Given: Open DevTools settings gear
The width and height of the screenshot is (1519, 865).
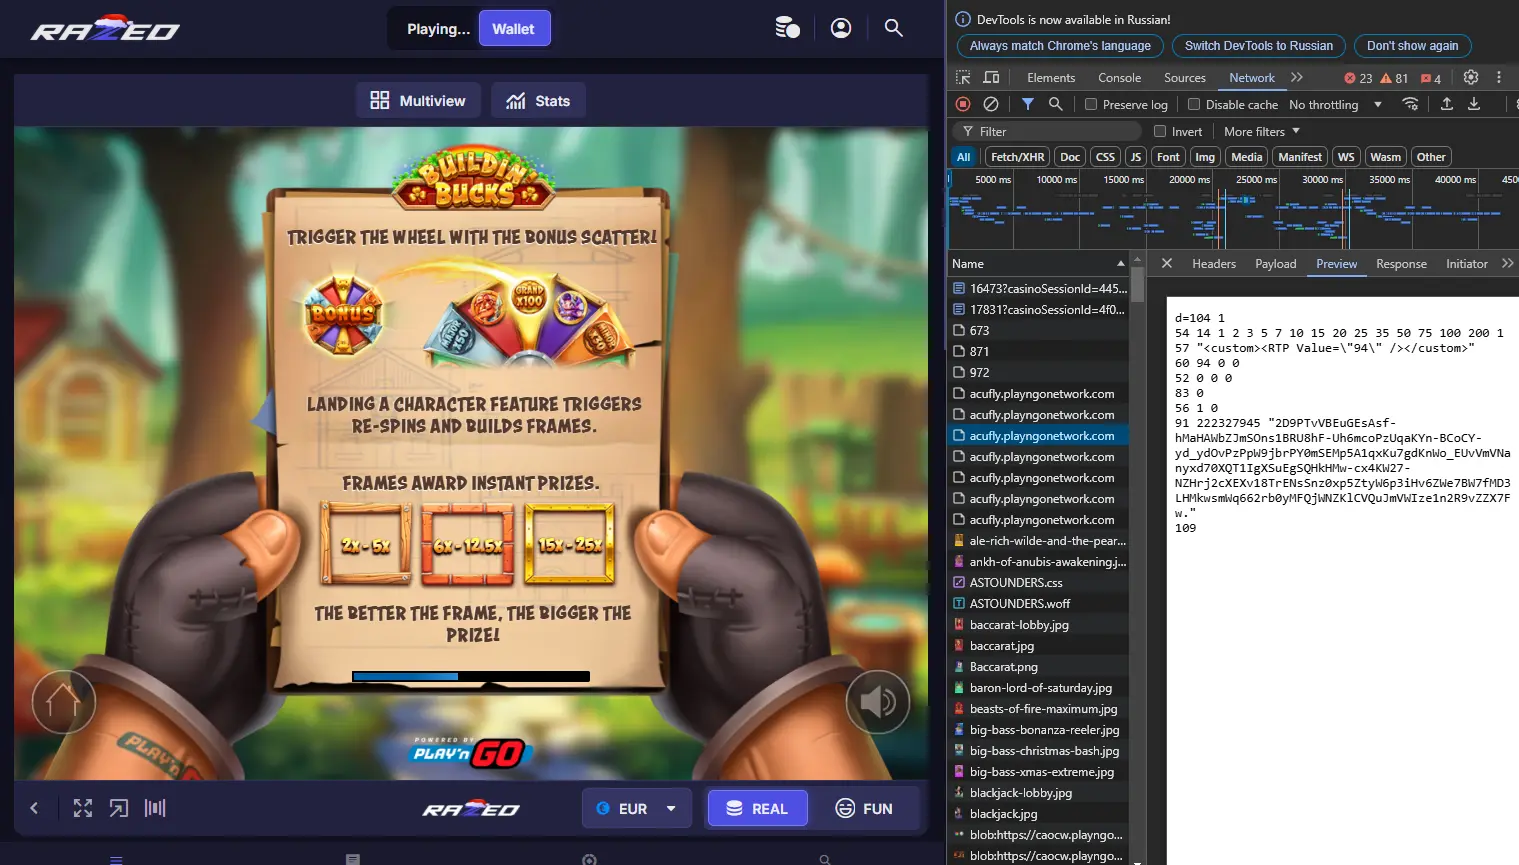Looking at the screenshot, I should 1471,77.
